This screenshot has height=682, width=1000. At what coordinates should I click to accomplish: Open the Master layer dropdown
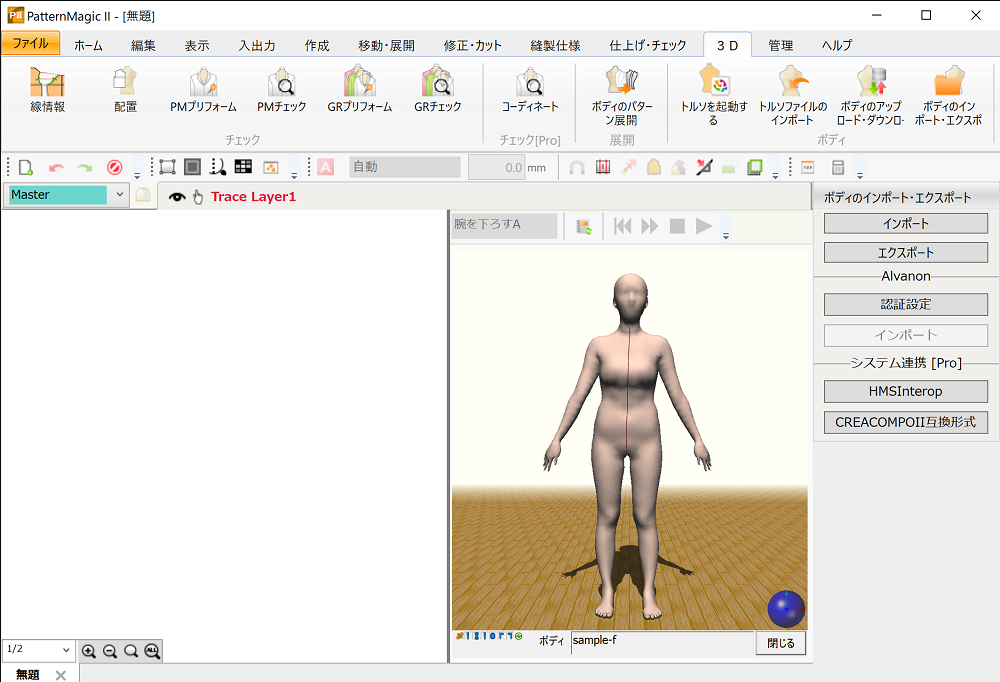[x=120, y=195]
